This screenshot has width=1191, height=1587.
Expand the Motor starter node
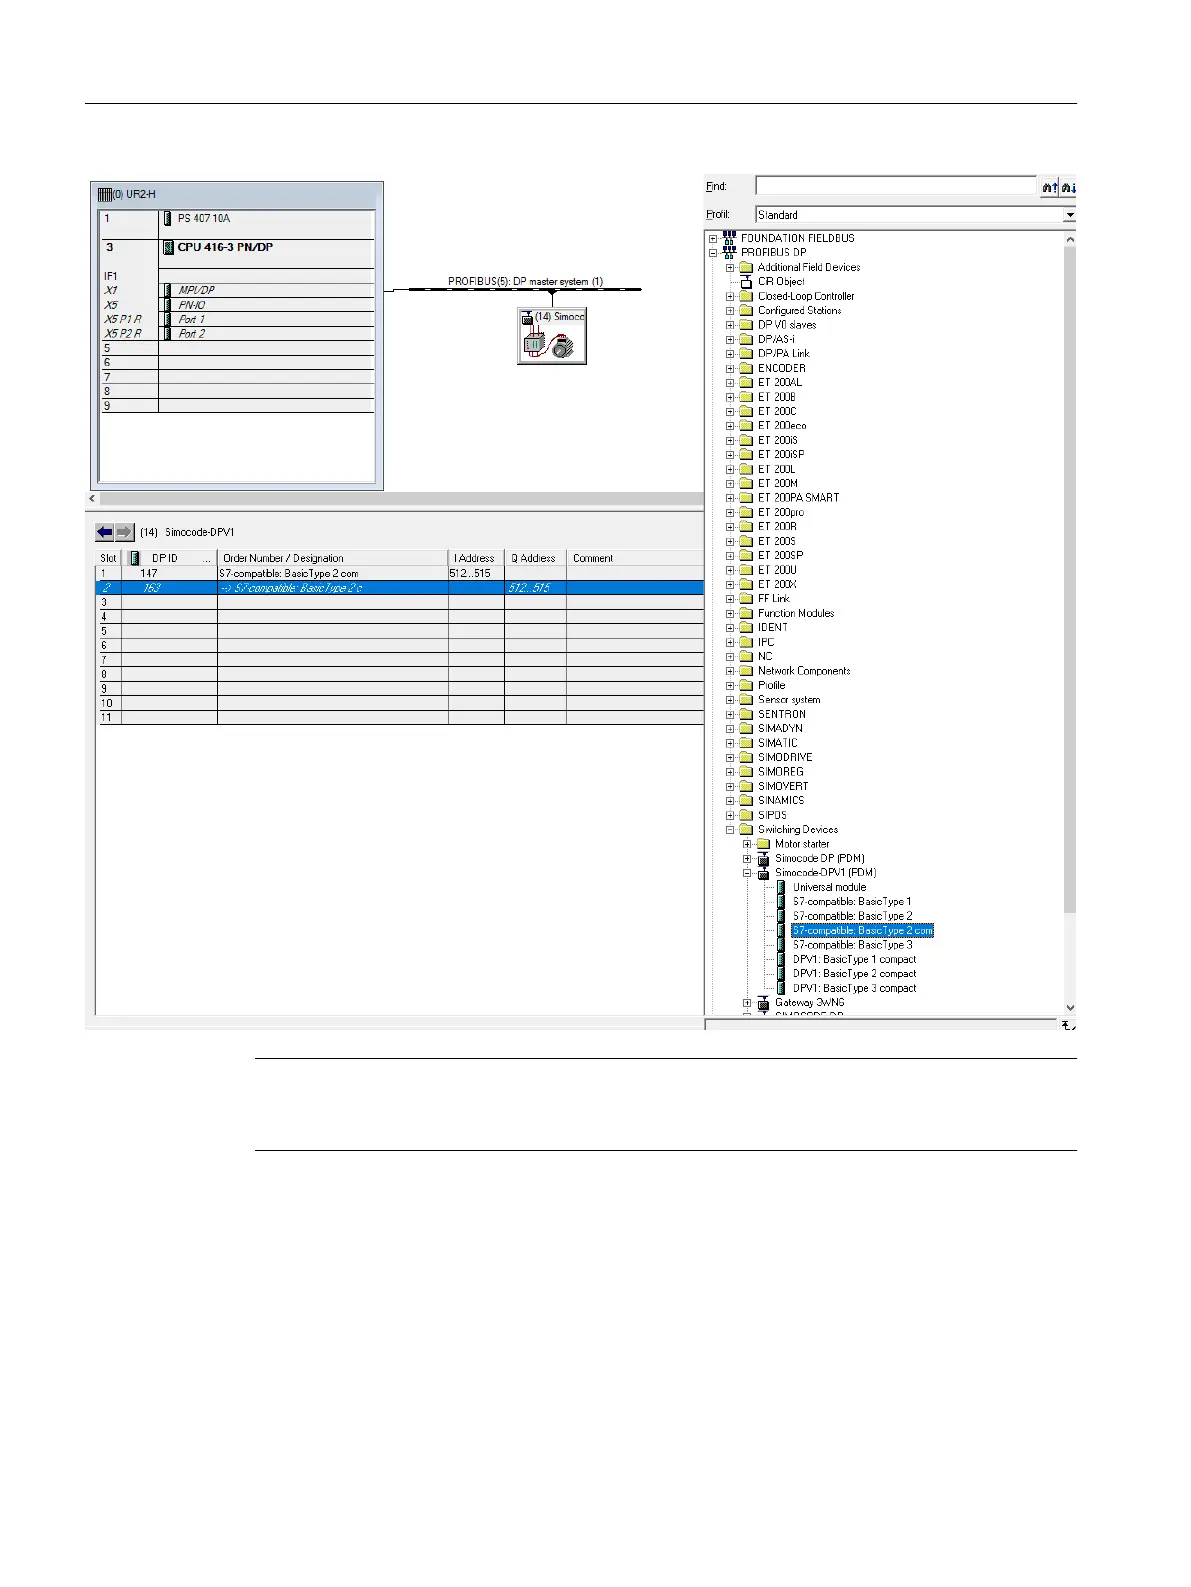click(747, 844)
